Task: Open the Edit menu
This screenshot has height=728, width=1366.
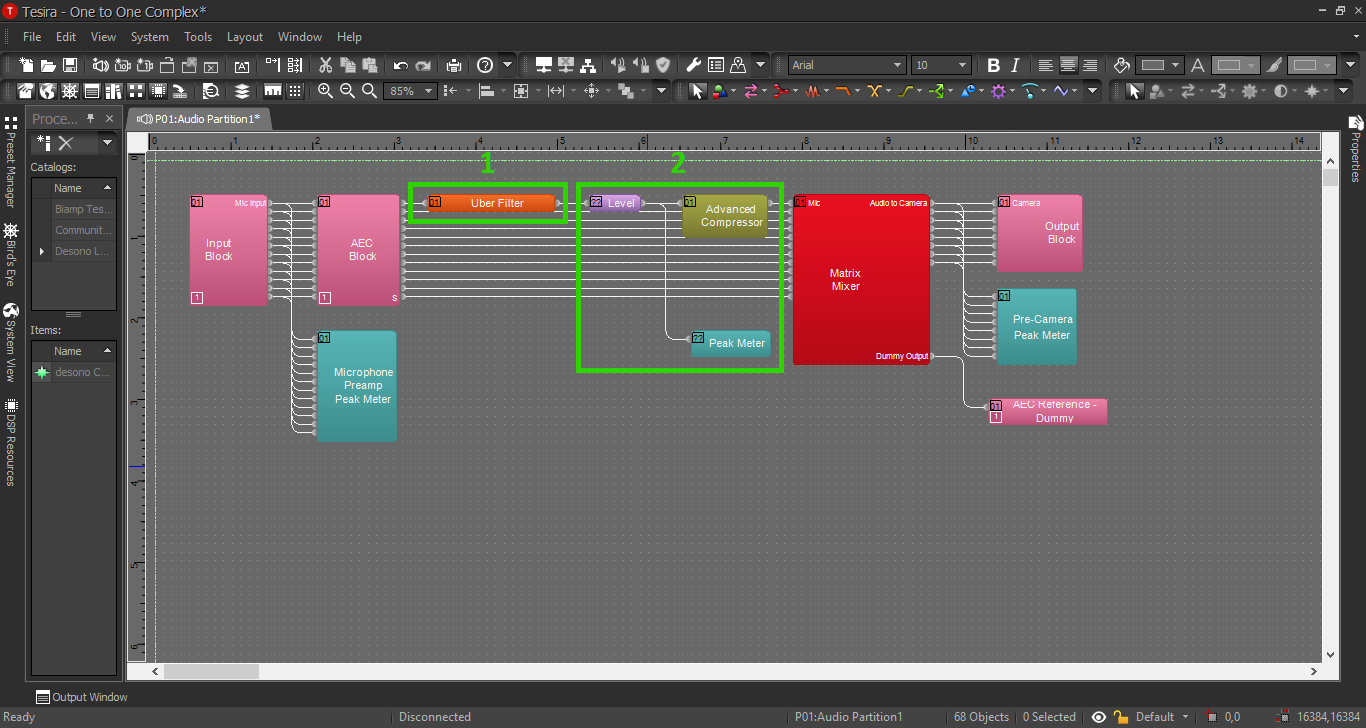Action: point(66,36)
